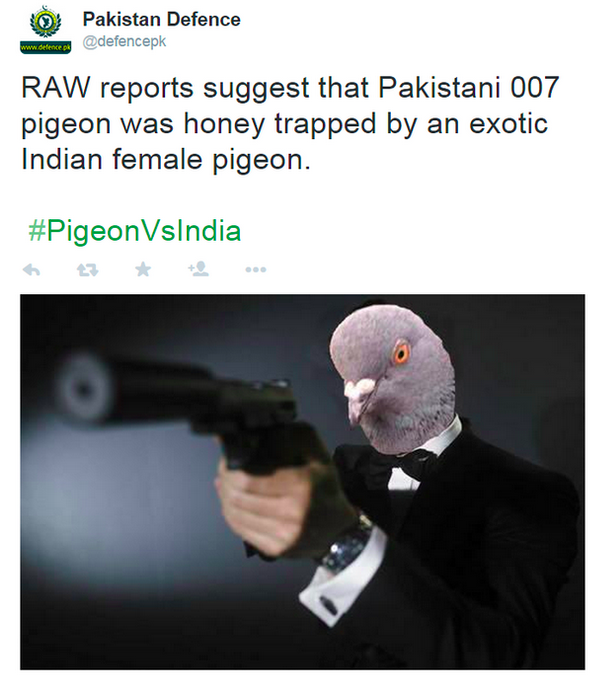Image resolution: width=610 pixels, height=683 pixels.
Task: Click the cufflink on the white shirt cuff
Action: pos(328,605)
